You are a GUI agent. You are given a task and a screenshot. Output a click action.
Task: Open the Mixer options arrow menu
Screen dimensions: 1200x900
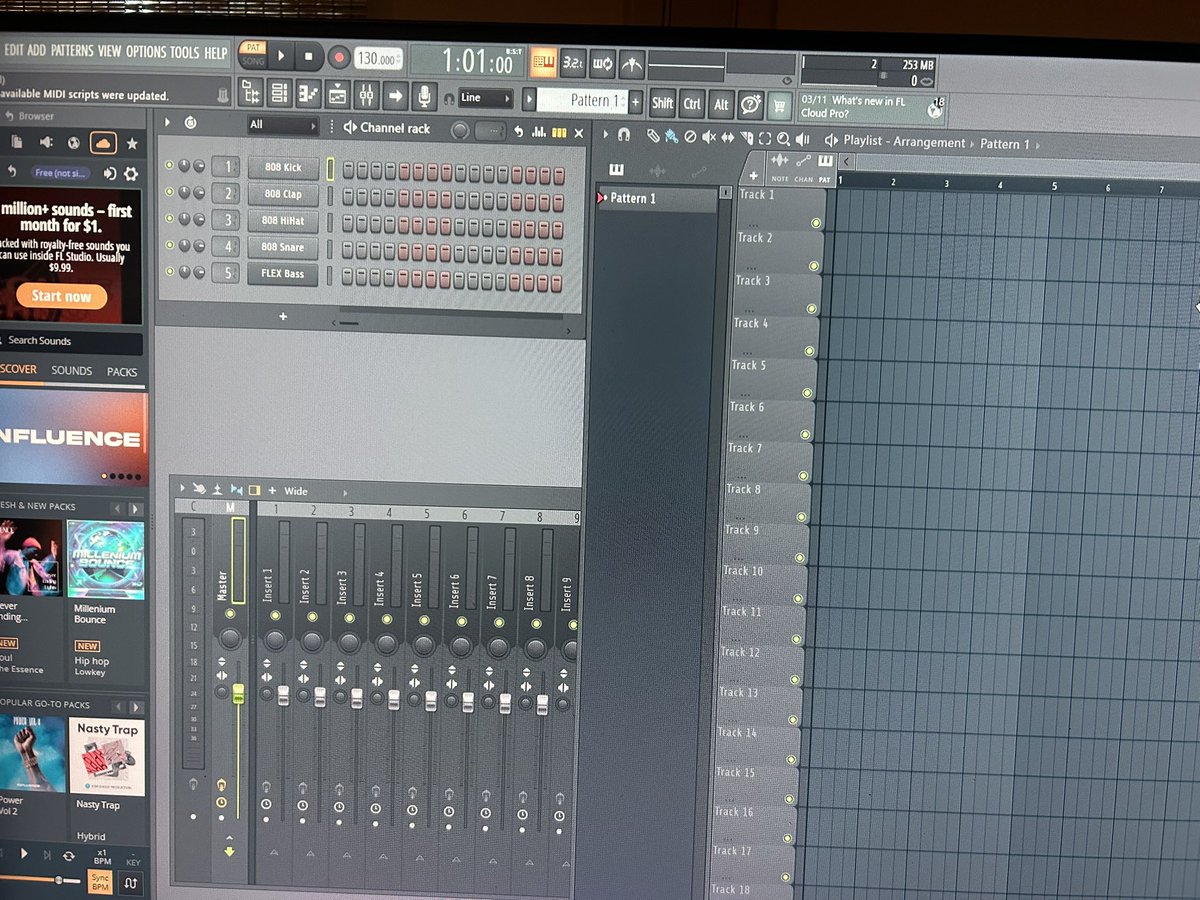click(x=181, y=488)
